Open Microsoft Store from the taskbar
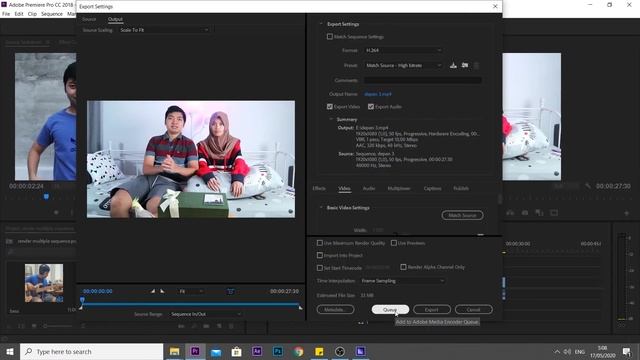The image size is (640, 360). click(x=236, y=351)
